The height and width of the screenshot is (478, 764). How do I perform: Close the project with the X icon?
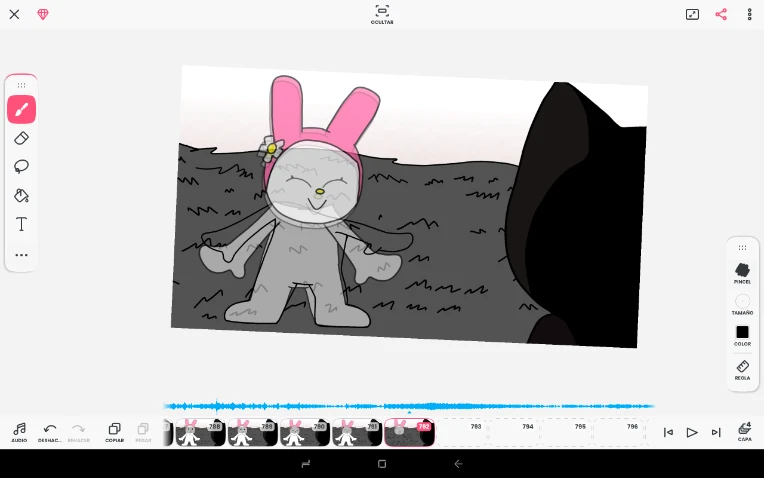[x=14, y=14]
